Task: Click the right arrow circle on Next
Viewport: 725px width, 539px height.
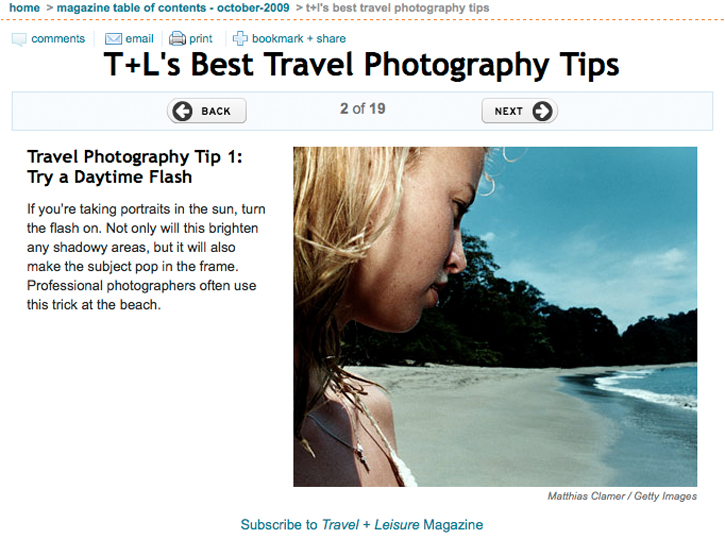Action: pos(542,111)
